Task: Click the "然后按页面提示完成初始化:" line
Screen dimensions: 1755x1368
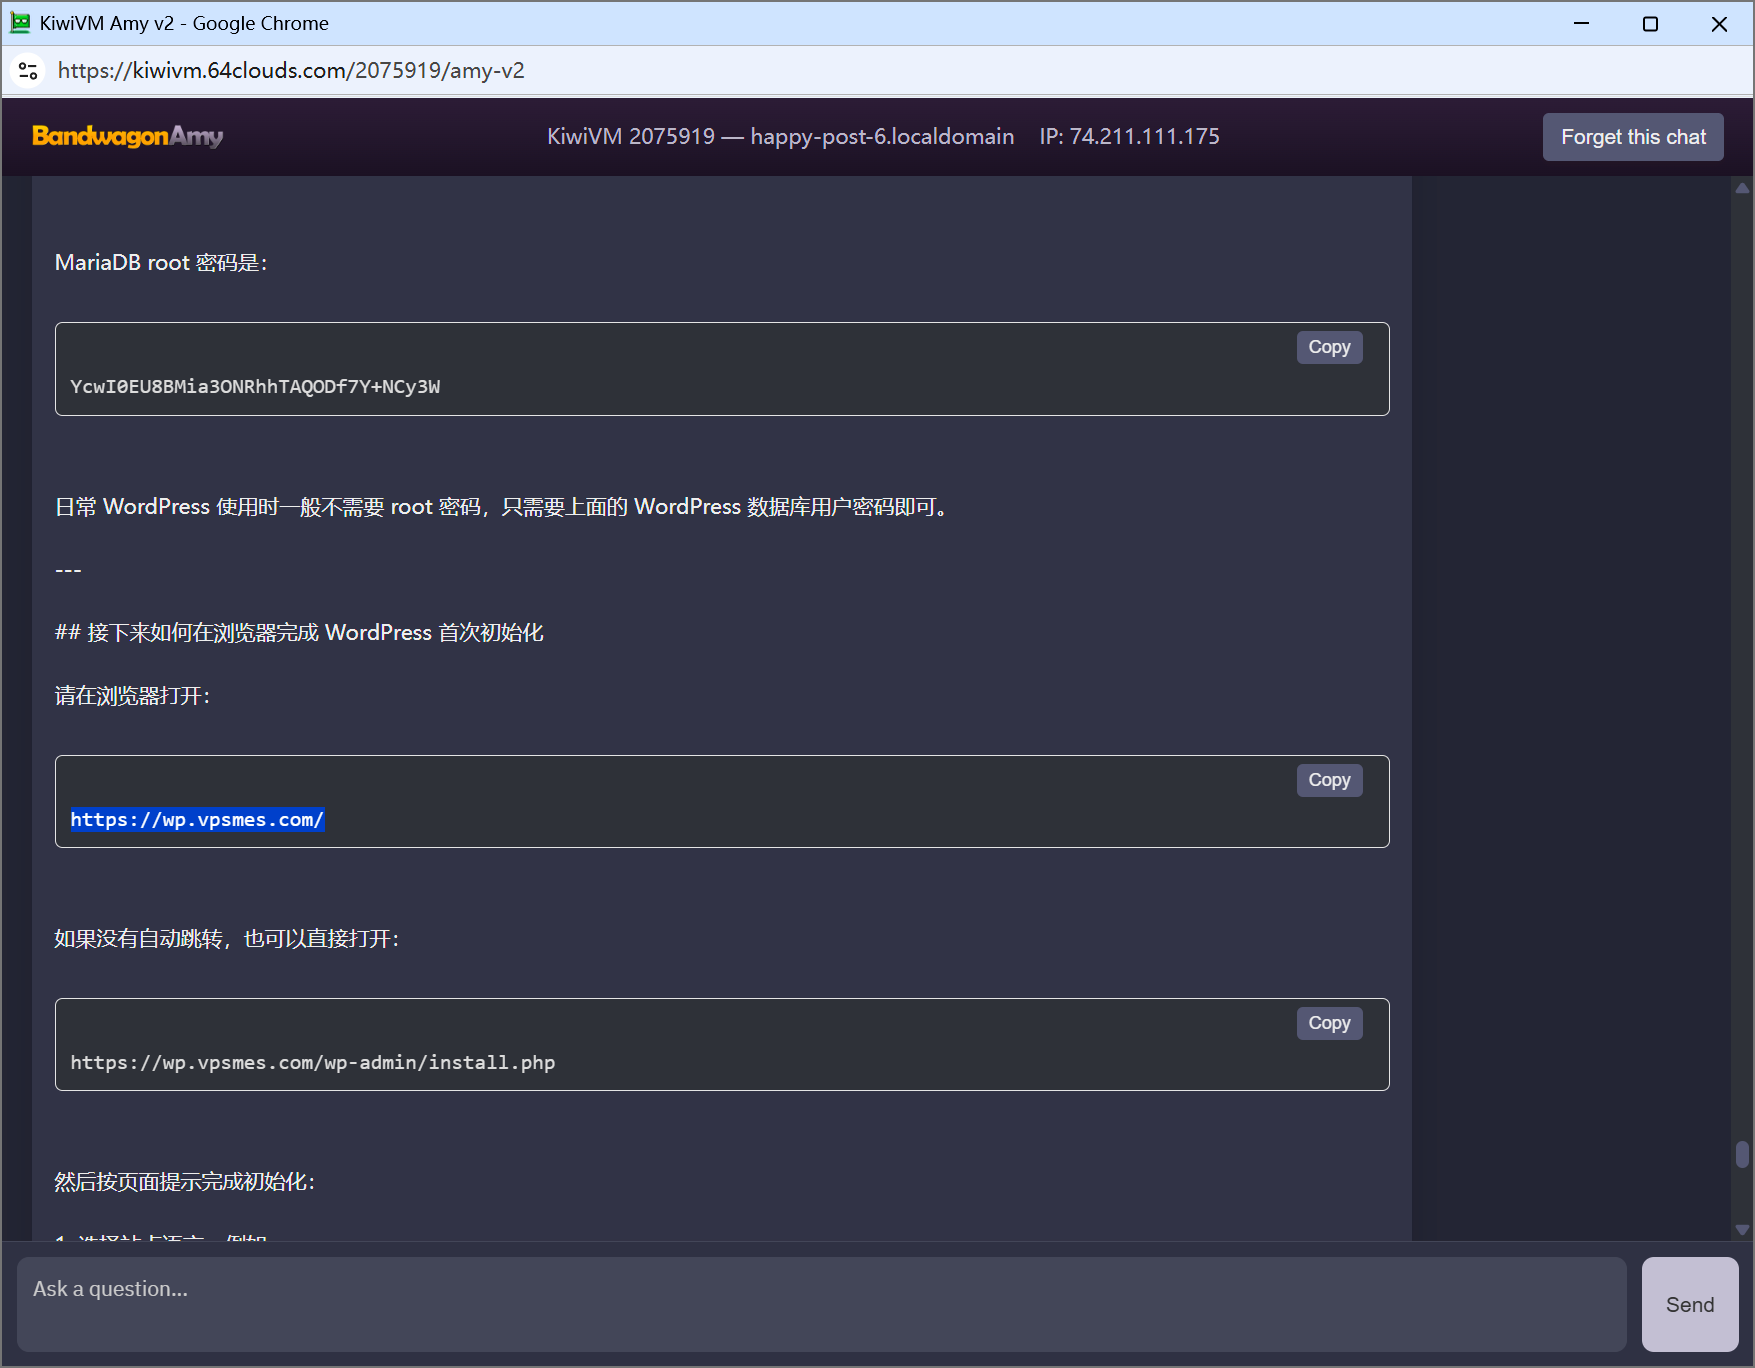Action: 185,1182
